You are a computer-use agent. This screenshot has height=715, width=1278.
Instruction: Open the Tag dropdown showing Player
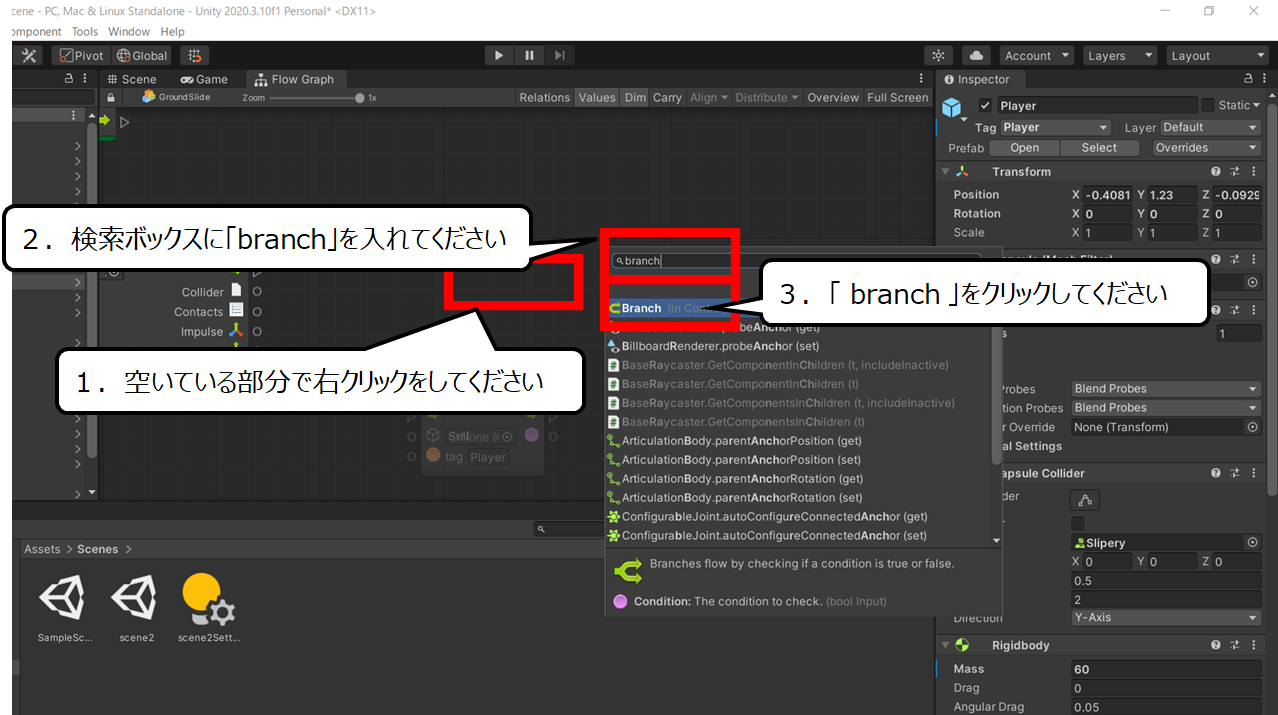[x=1055, y=128]
